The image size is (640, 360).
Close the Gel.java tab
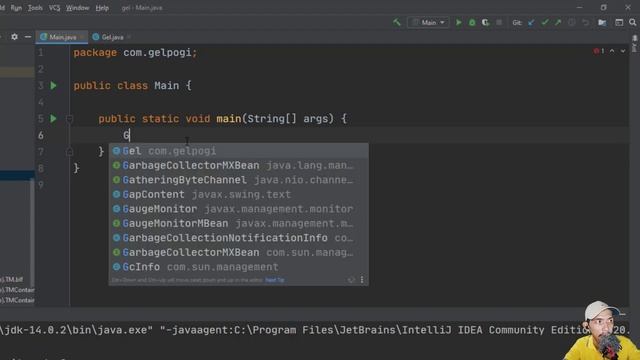(129, 37)
